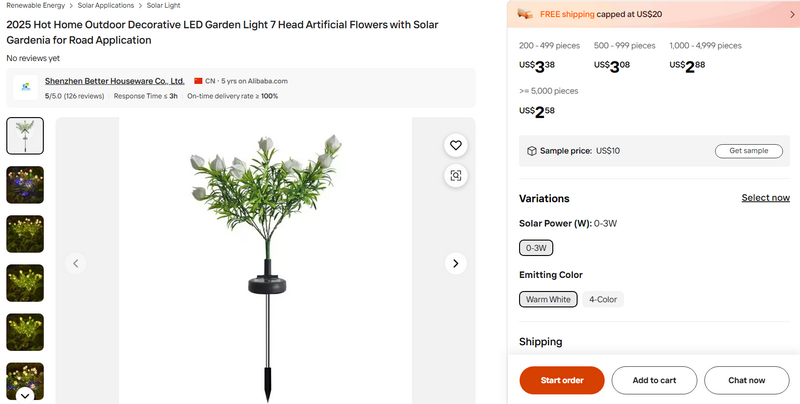The image size is (800, 404).
Task: Open image search scan icon
Action: coord(456,175)
